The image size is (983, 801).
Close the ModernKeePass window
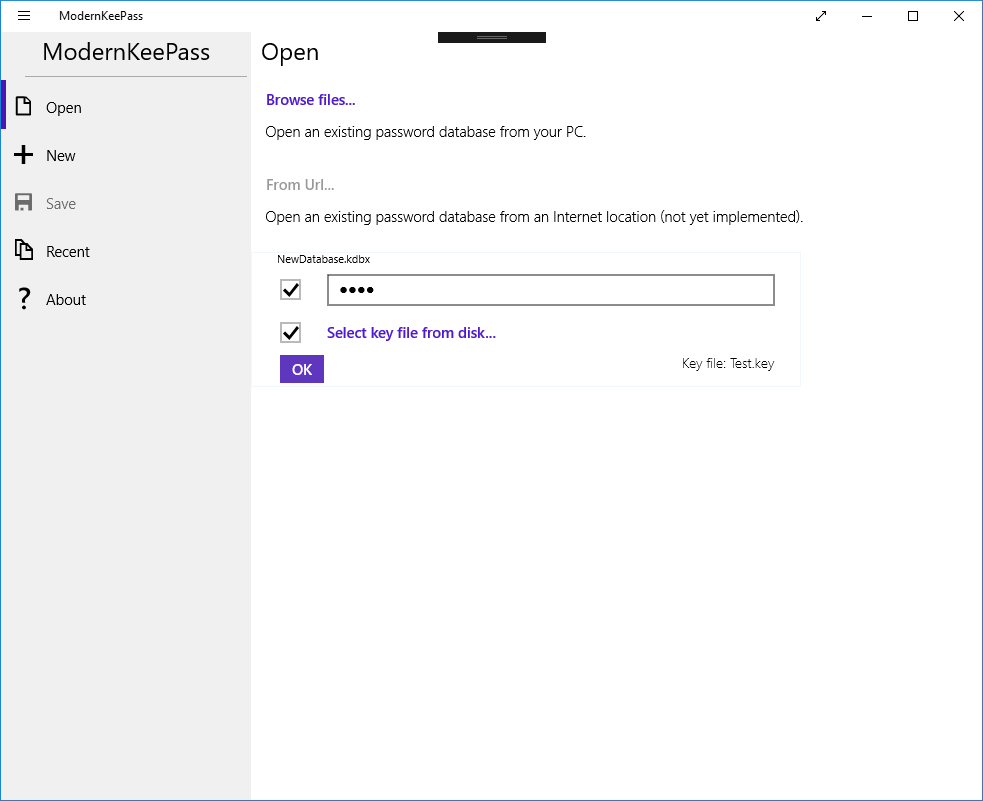[x=959, y=16]
